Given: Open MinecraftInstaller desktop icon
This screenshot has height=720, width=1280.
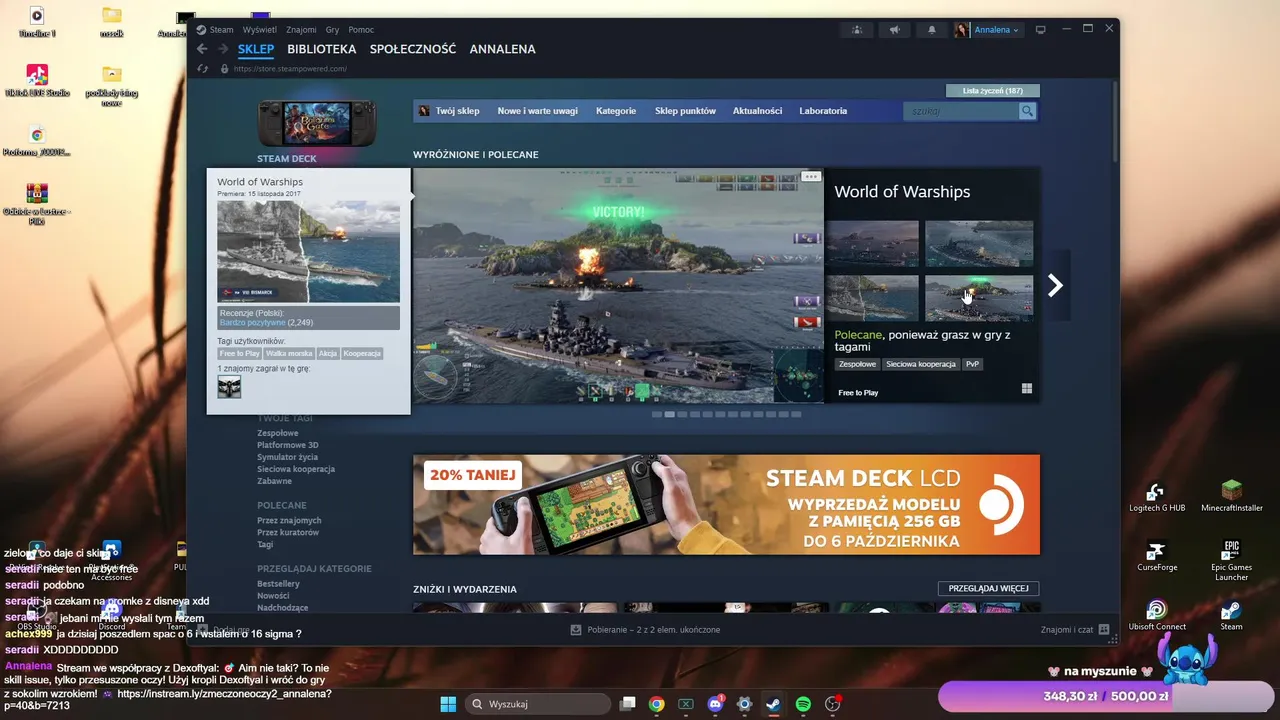Looking at the screenshot, I should [1232, 497].
